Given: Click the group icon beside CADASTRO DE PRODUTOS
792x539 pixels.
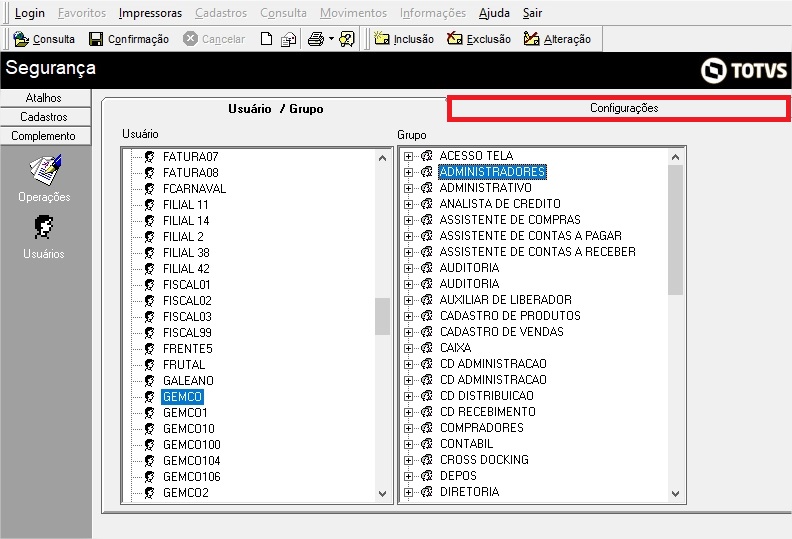Looking at the screenshot, I should 427,316.
